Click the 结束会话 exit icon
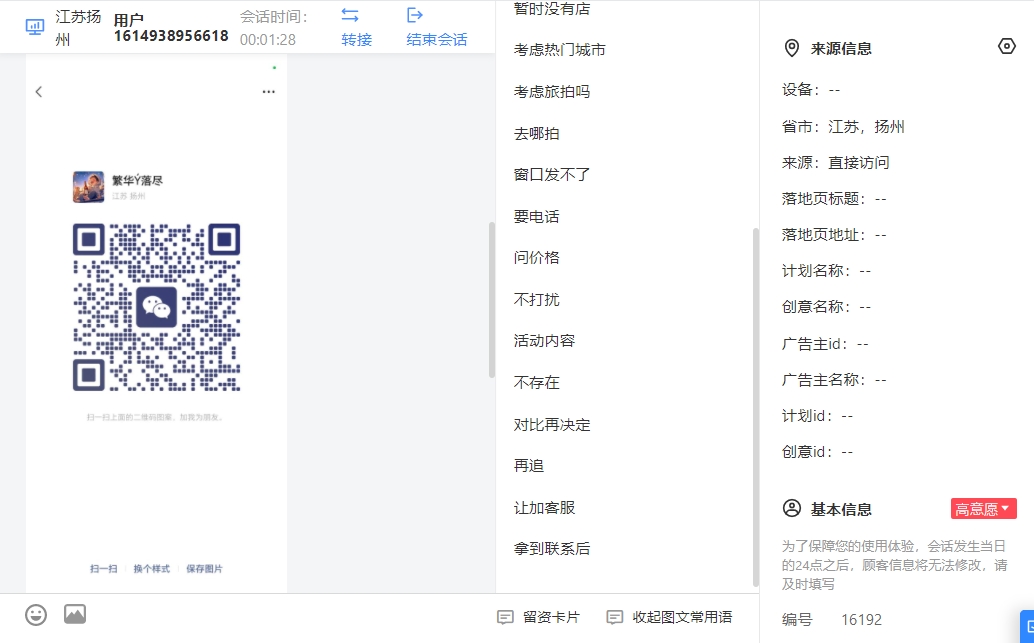Screen dimensions: 1034x643 415,15
